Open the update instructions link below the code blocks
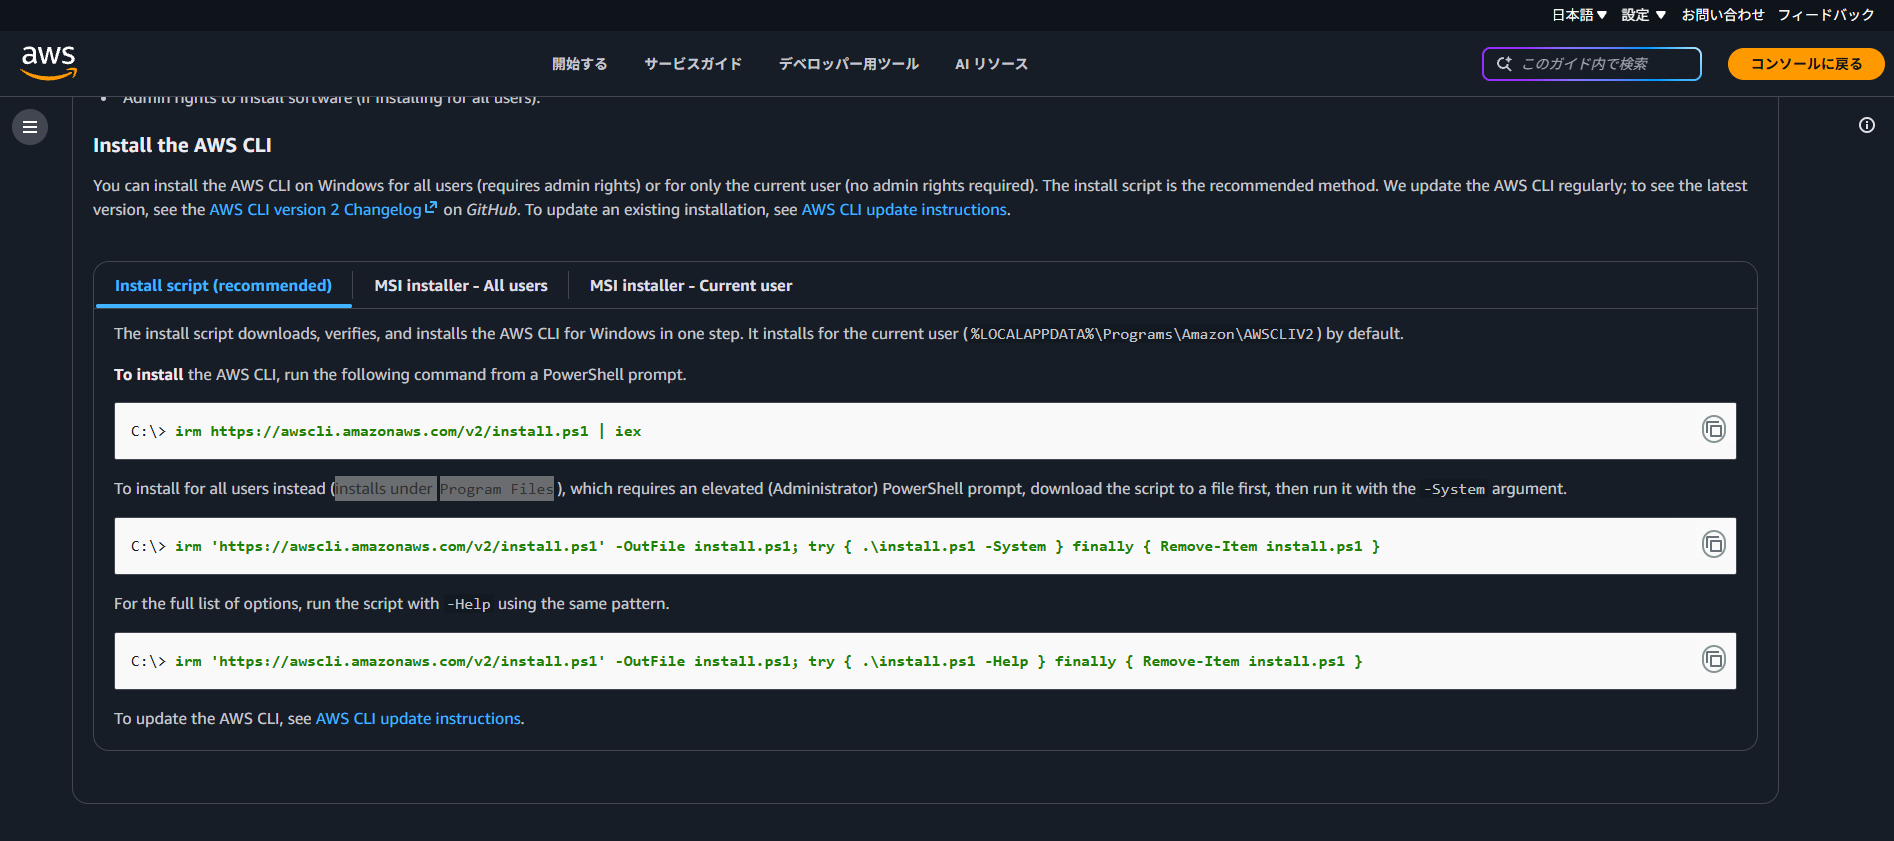Screen dimensions: 1894x841 pyautogui.click(x=418, y=719)
